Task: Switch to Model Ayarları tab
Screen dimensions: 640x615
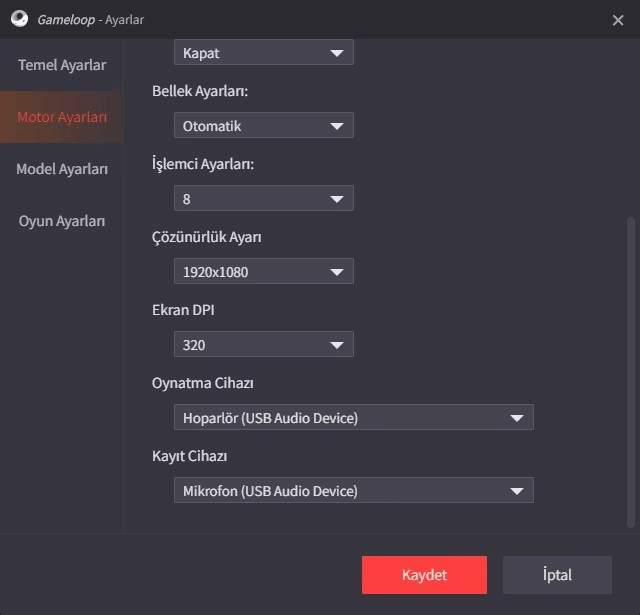Action: pyautogui.click(x=62, y=169)
